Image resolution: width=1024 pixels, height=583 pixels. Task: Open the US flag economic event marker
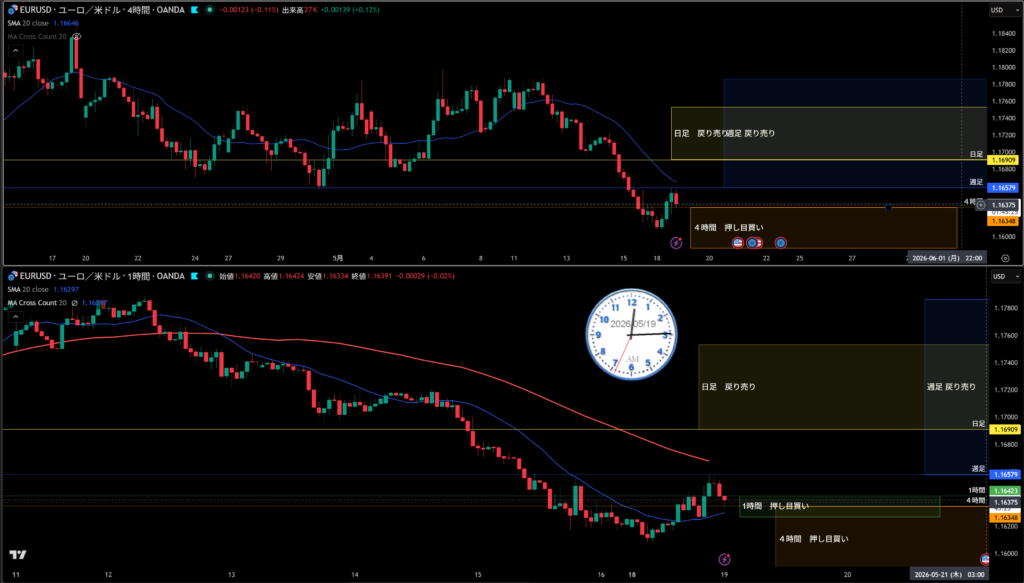pyautogui.click(x=737, y=243)
